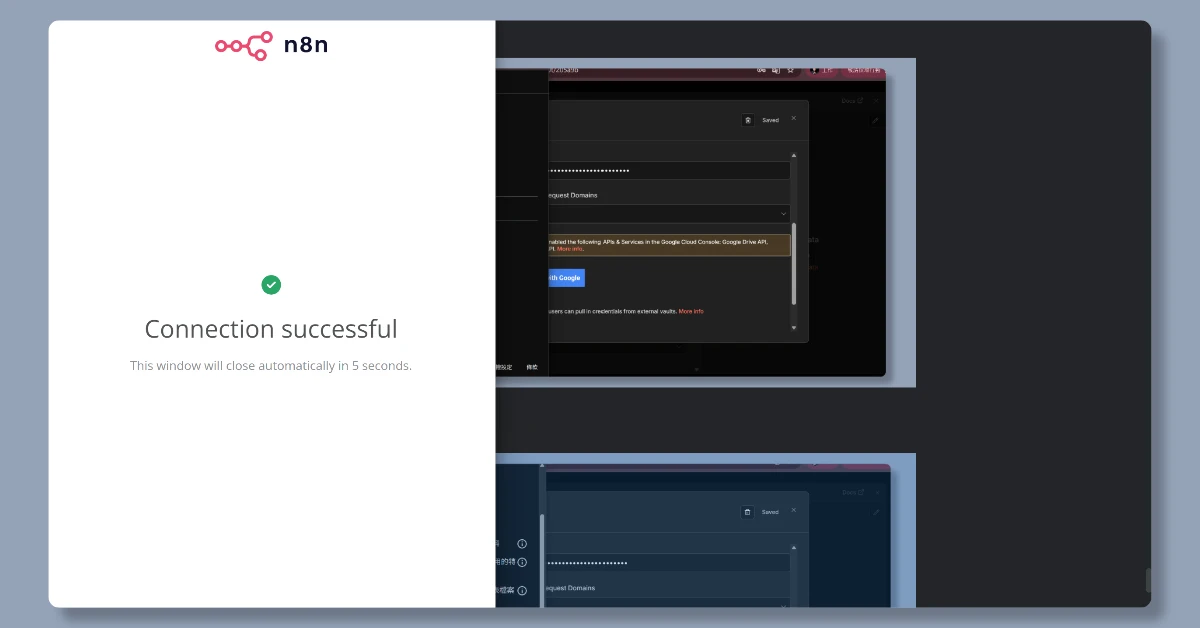Click scrollbar up arrow in upper dark screenshot dialog
This screenshot has width=1200, height=628.
794,155
